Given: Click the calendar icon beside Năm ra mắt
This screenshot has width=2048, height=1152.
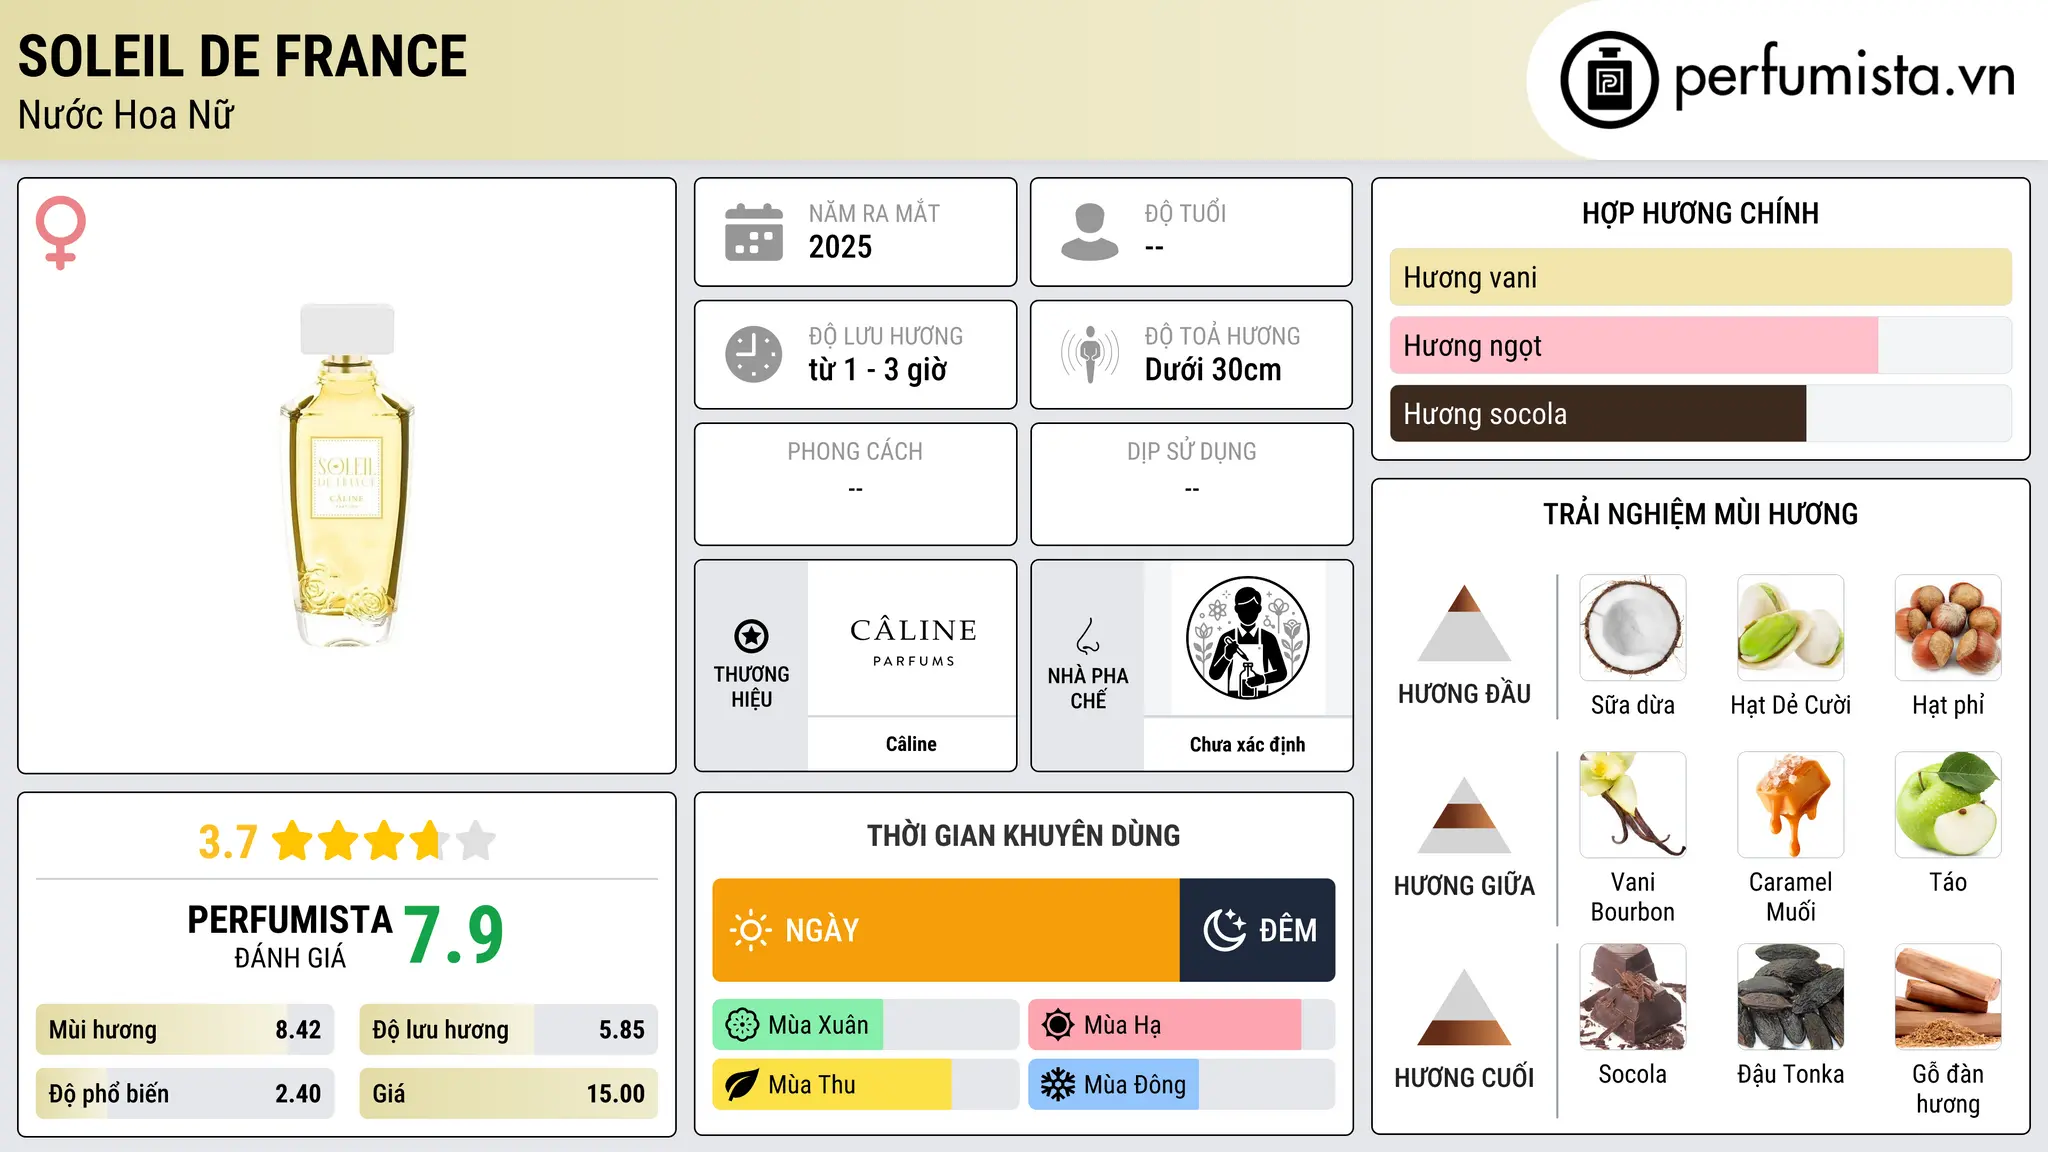Looking at the screenshot, I should pyautogui.click(x=754, y=232).
